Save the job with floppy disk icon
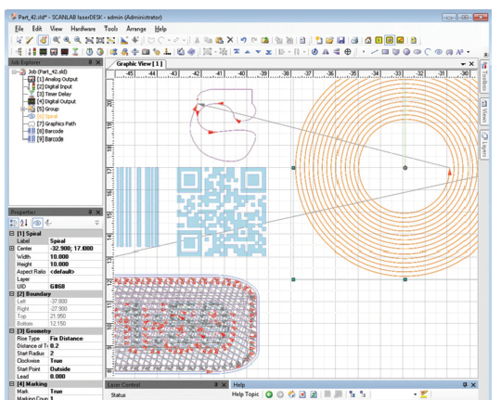500x400 pixels. coord(341,40)
